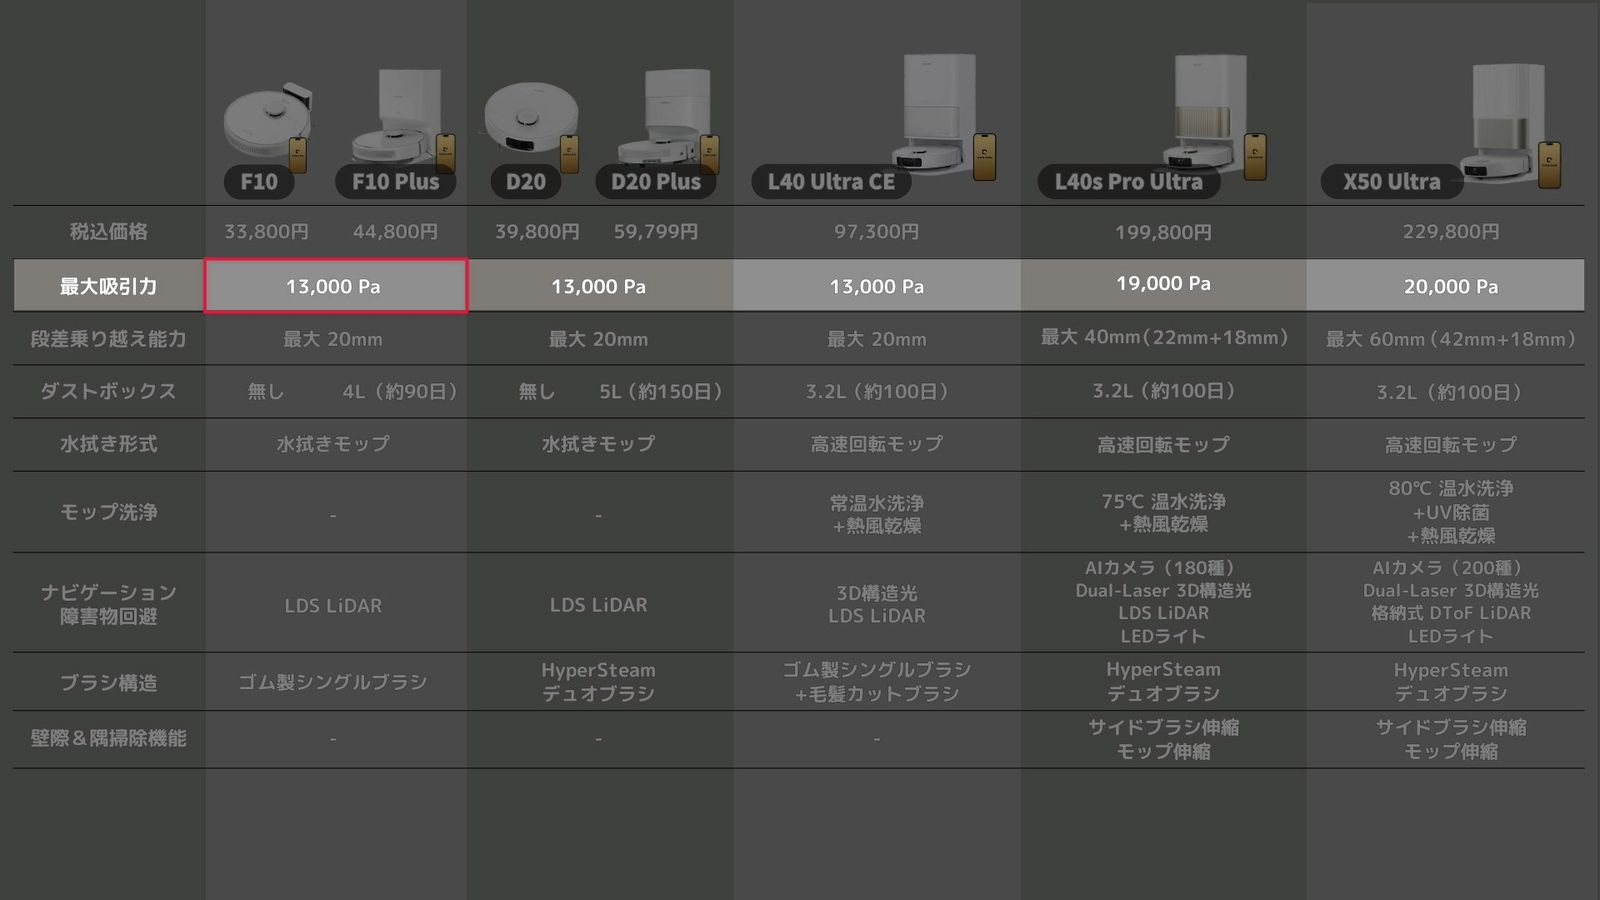Select the "229,800円" price

coord(1451,232)
